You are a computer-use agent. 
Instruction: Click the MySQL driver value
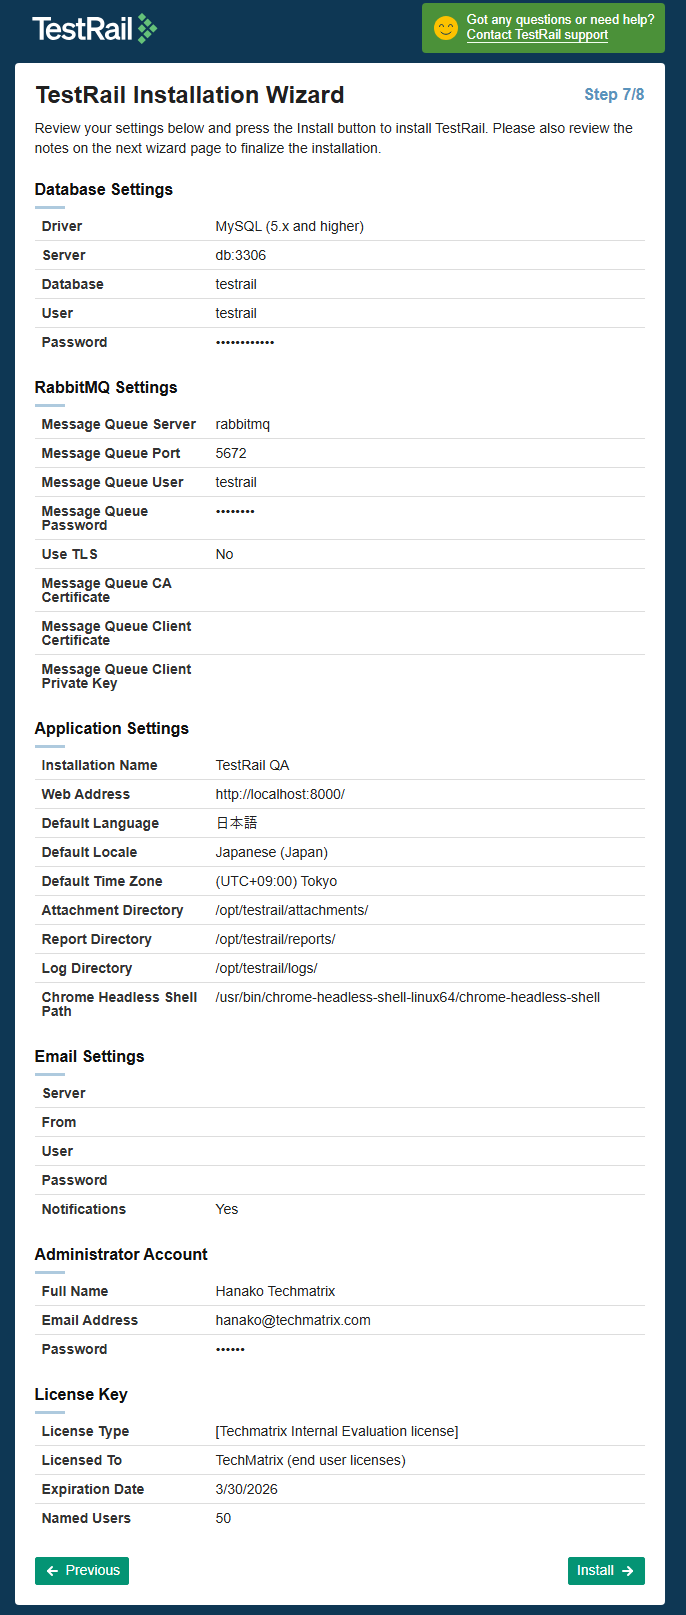[289, 227]
